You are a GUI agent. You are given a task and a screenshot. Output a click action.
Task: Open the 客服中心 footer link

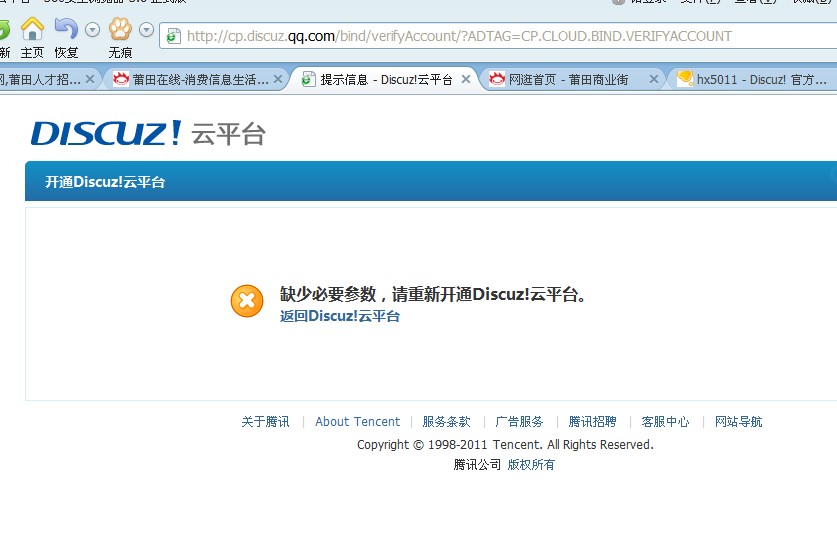click(666, 422)
